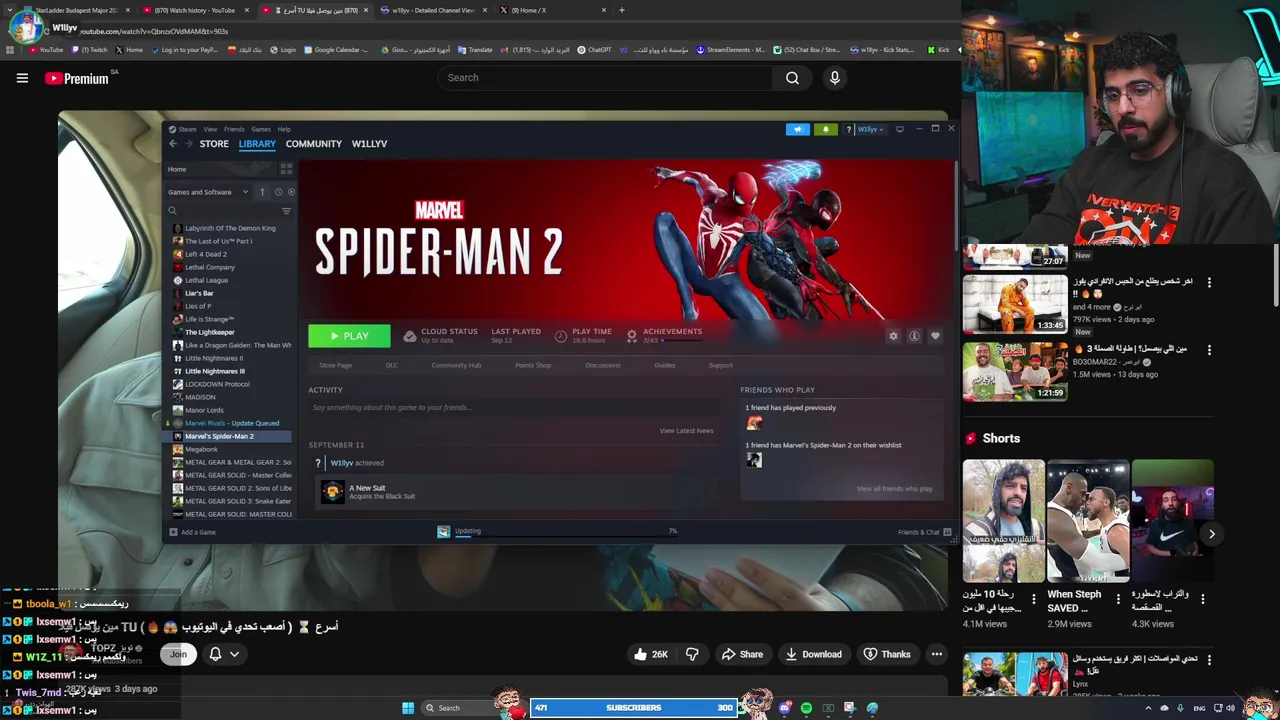The width and height of the screenshot is (1280, 720).
Task: Click the YouTube Premium logo
Action: click(77, 78)
